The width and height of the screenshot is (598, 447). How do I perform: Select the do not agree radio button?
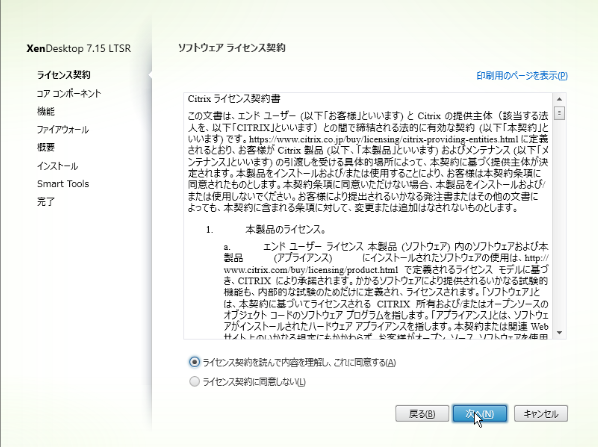195,381
